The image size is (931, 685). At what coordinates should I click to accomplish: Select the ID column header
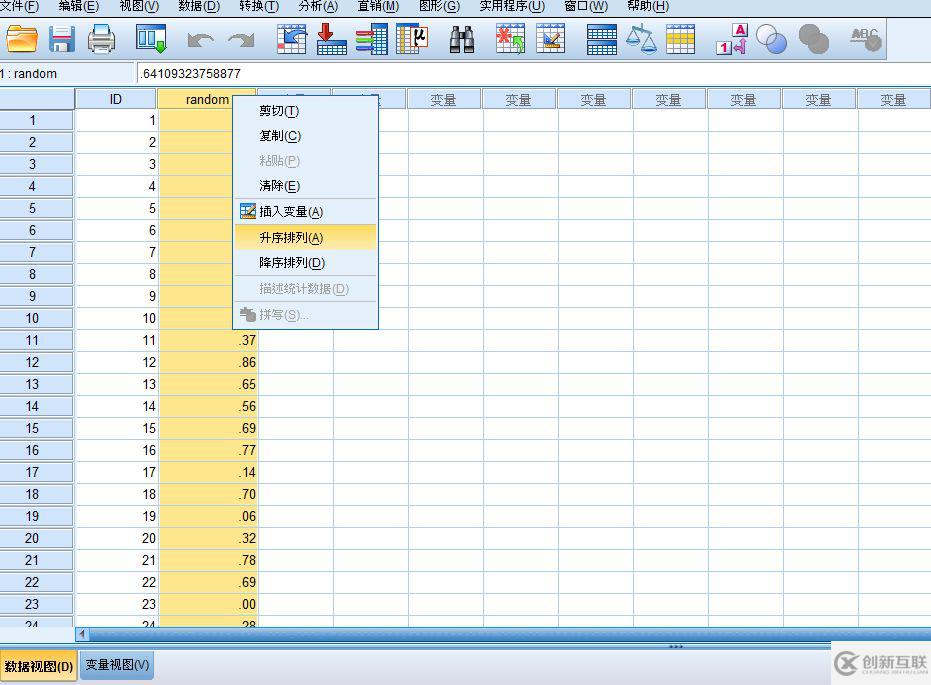(x=116, y=99)
